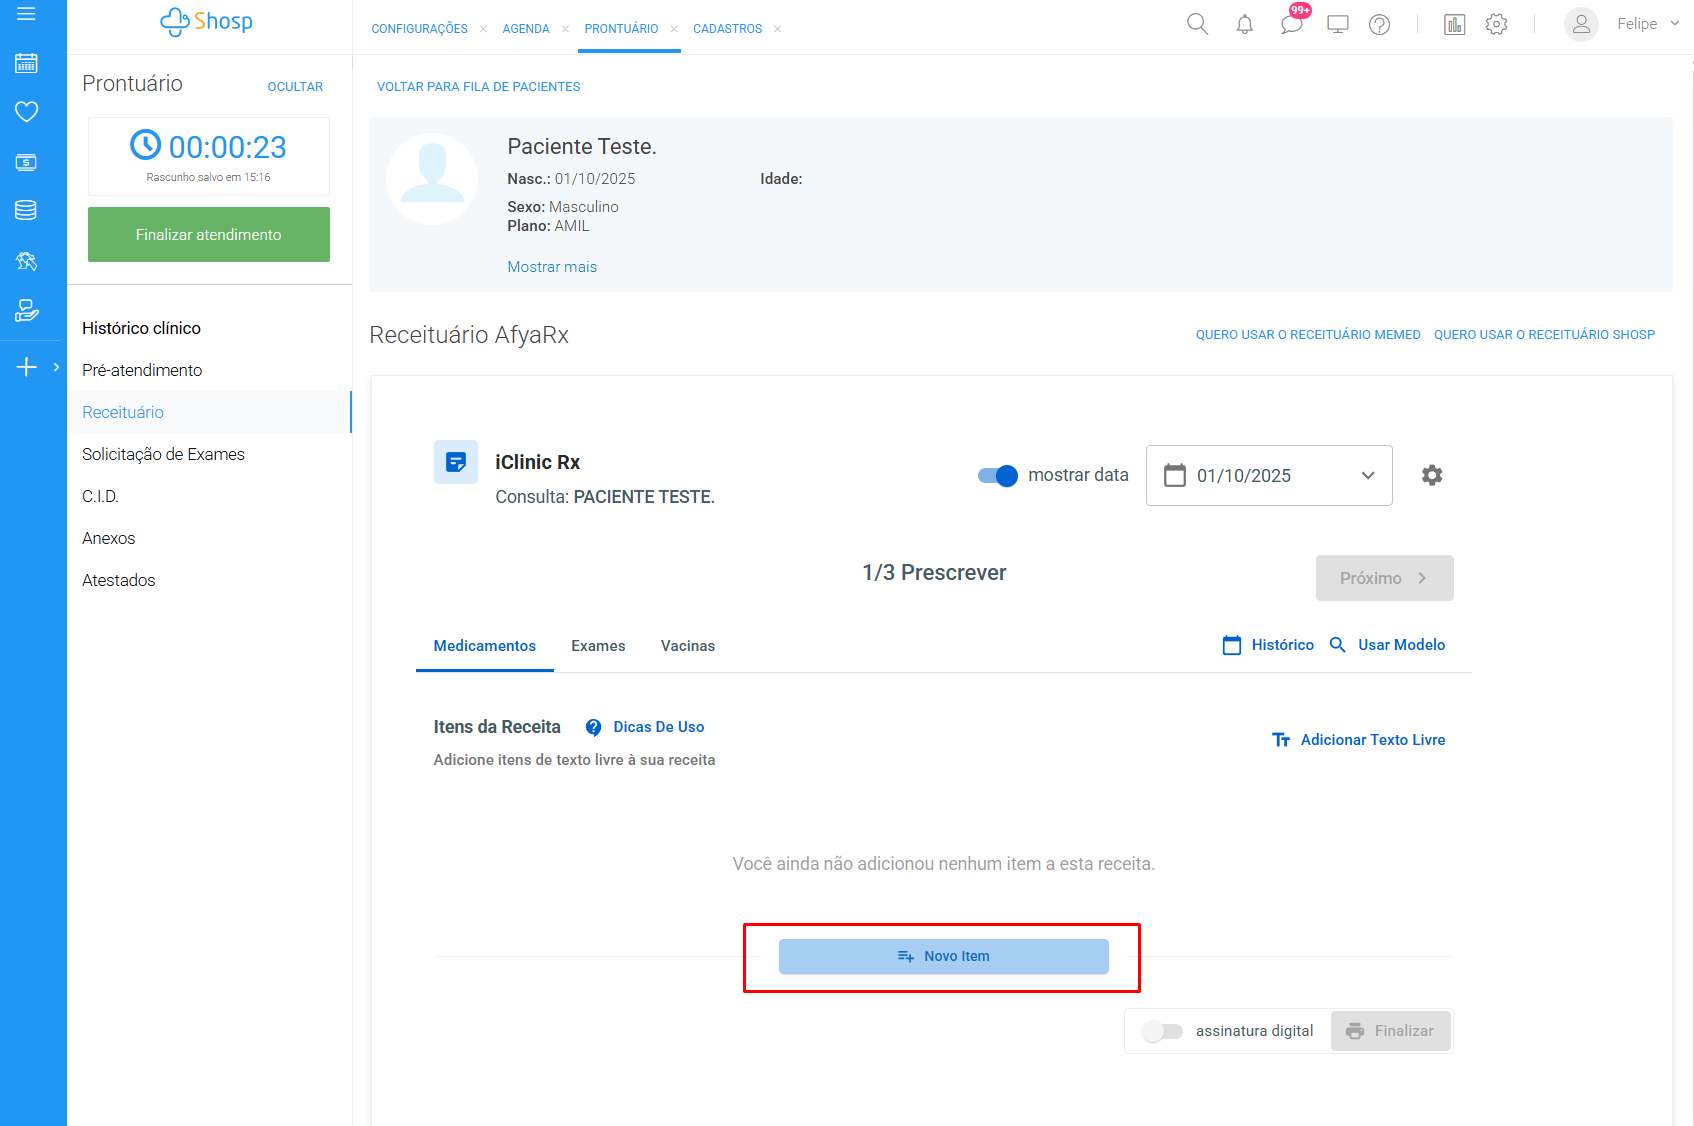Click the Mostrar mais link

551,267
